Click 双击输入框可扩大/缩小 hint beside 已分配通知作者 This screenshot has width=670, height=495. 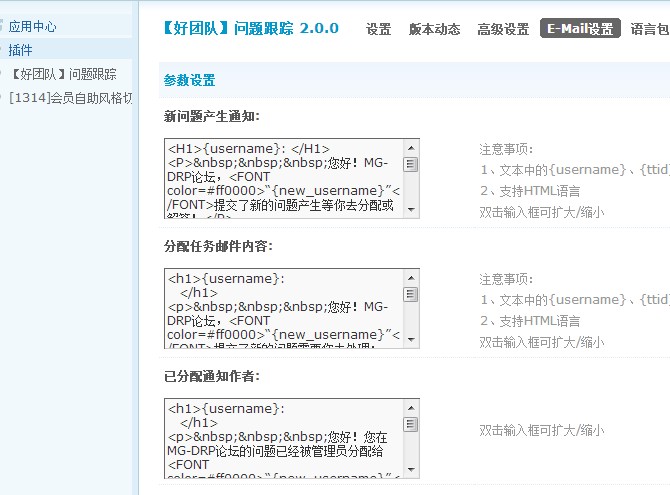(542, 430)
